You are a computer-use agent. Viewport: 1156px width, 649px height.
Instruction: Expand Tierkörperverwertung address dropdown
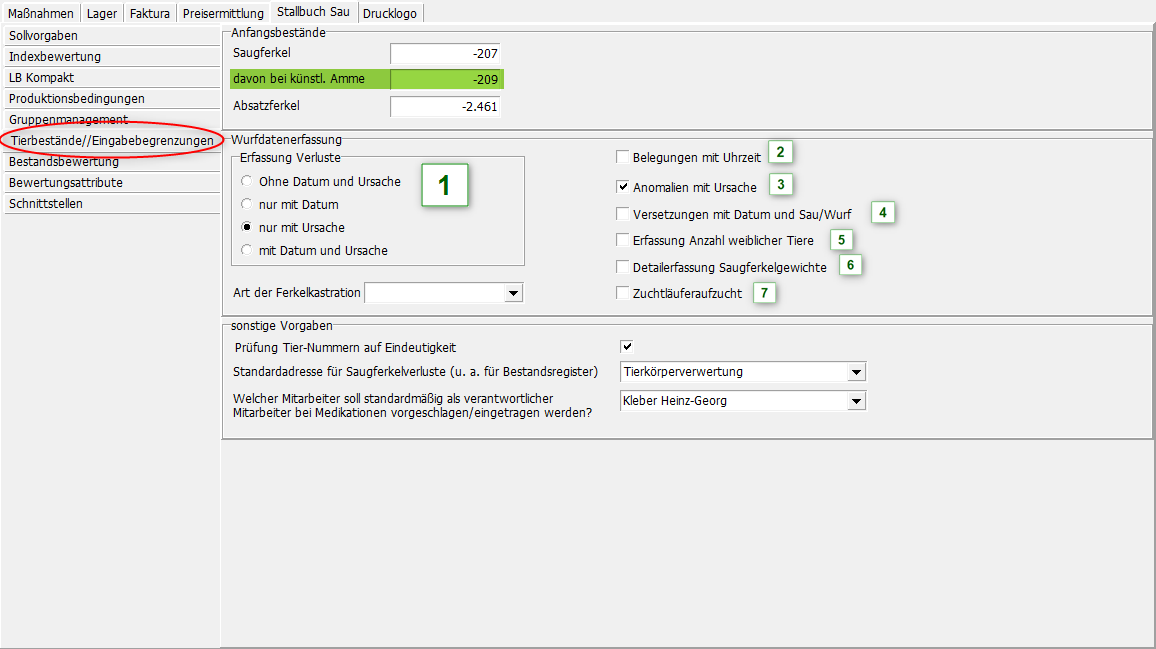click(855, 372)
